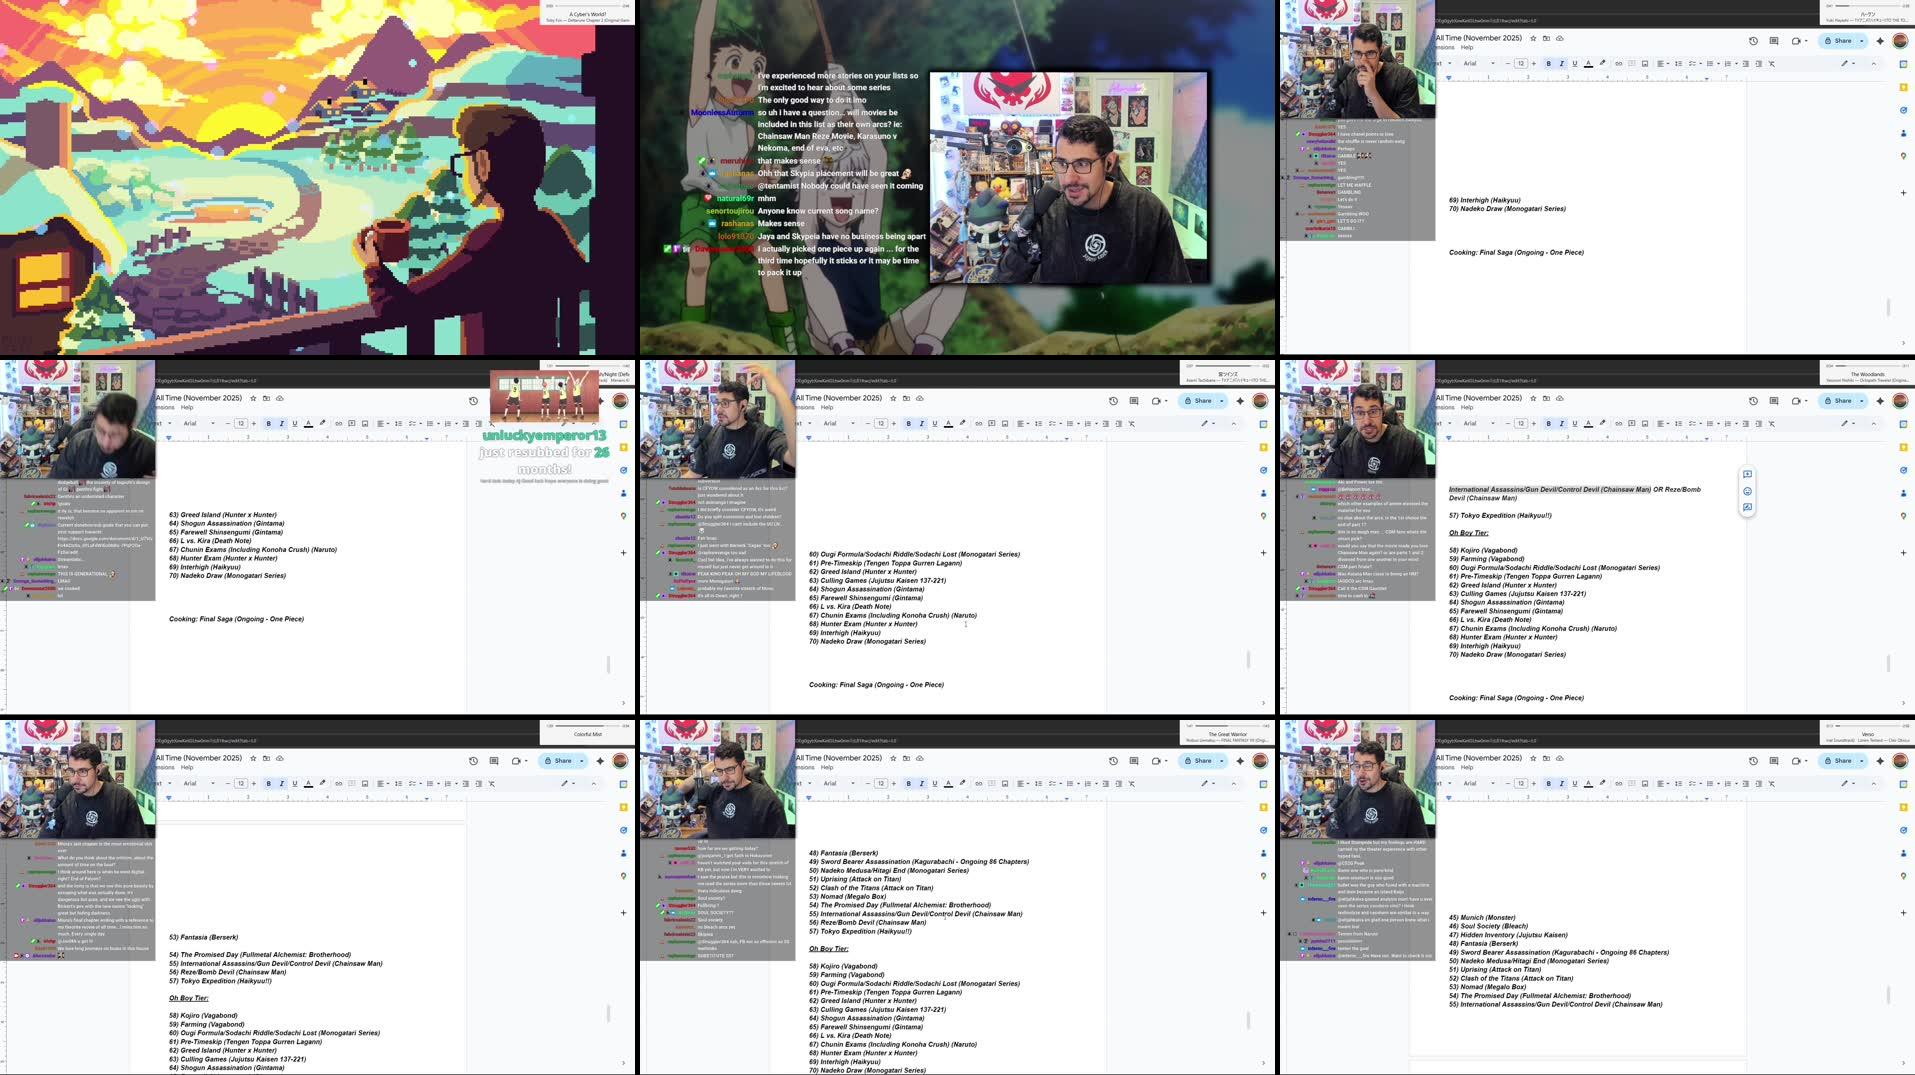This screenshot has height=1075, width=1915.
Task: Open the text color picker
Action: point(1588,62)
